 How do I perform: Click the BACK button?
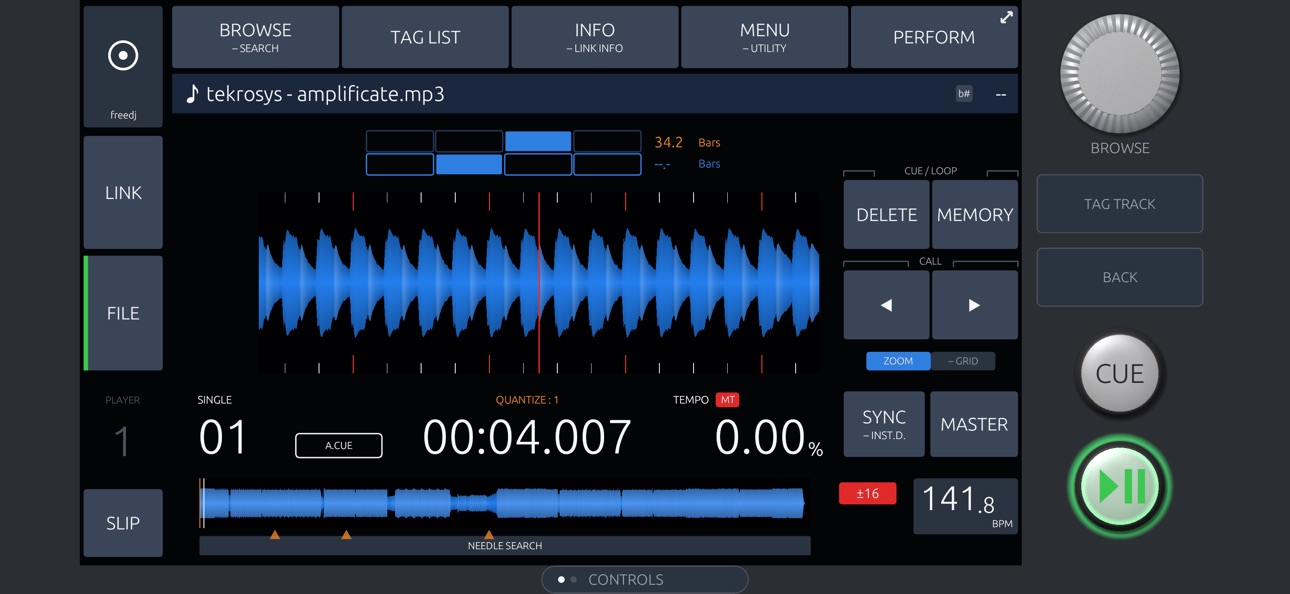pyautogui.click(x=1120, y=277)
